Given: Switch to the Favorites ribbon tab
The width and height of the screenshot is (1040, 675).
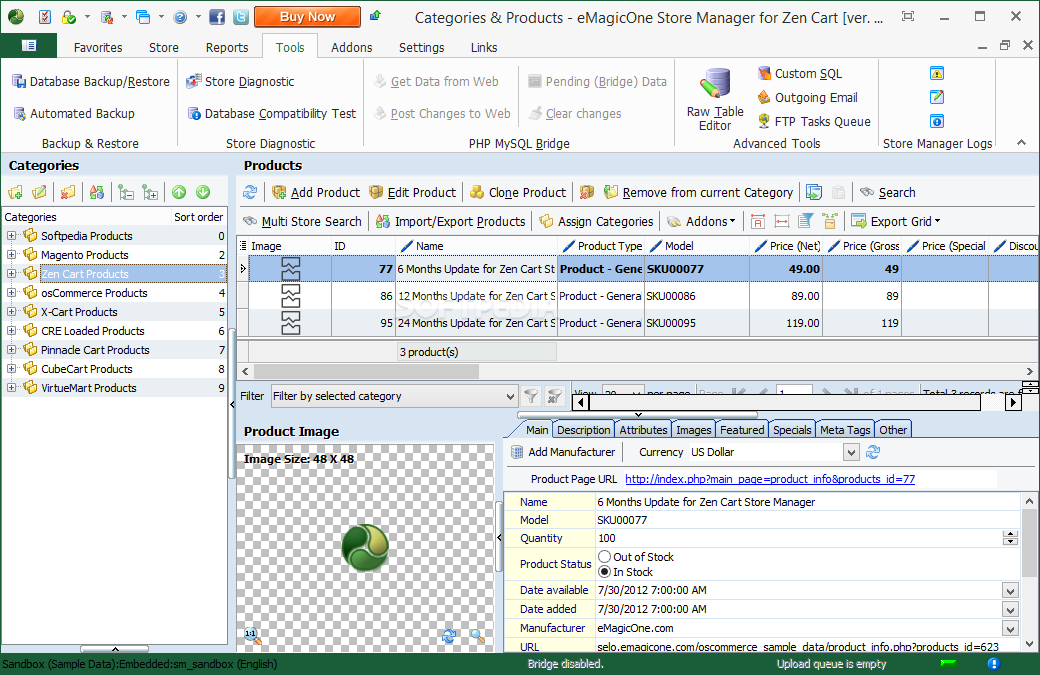Looking at the screenshot, I should point(98,48).
